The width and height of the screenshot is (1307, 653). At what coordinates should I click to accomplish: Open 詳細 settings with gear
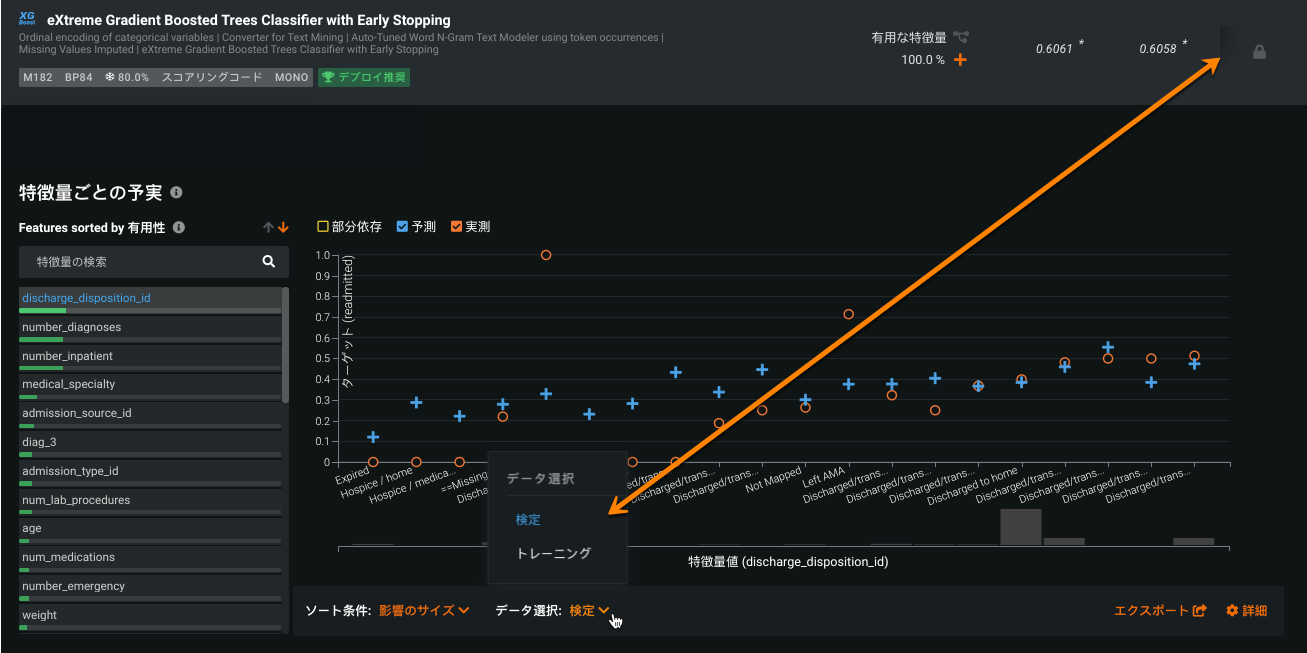(x=1247, y=611)
